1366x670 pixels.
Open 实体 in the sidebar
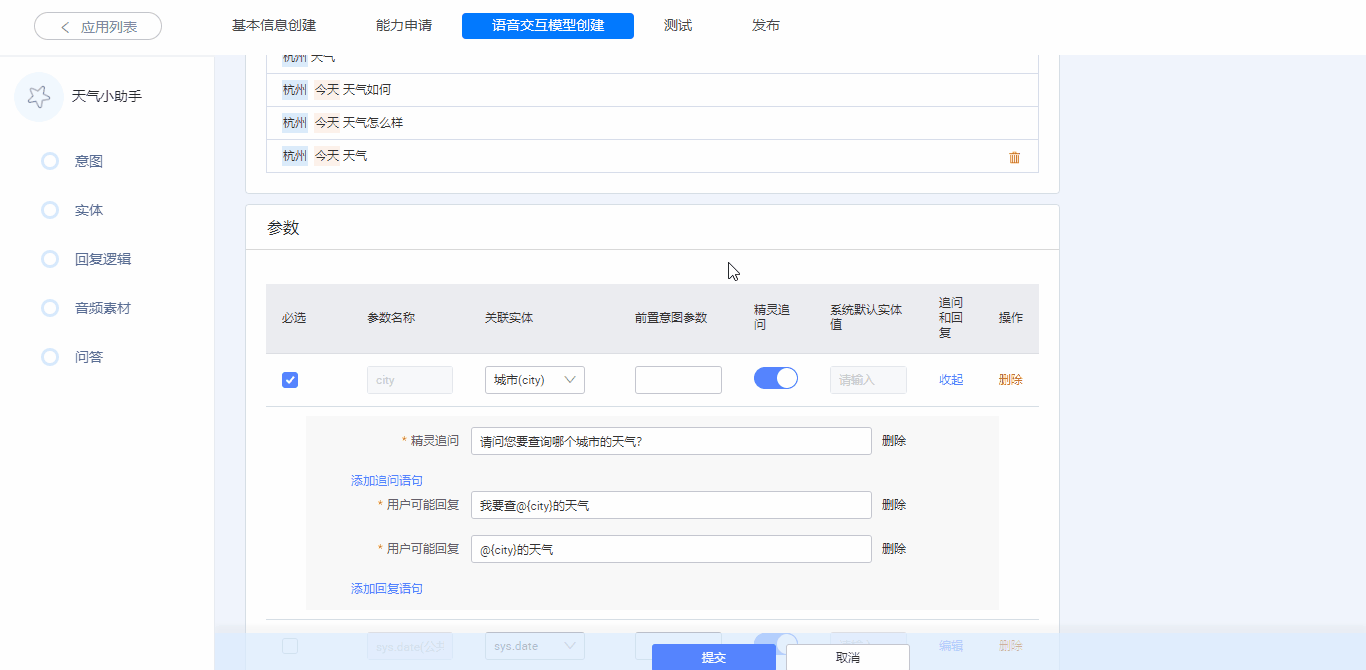(x=89, y=210)
